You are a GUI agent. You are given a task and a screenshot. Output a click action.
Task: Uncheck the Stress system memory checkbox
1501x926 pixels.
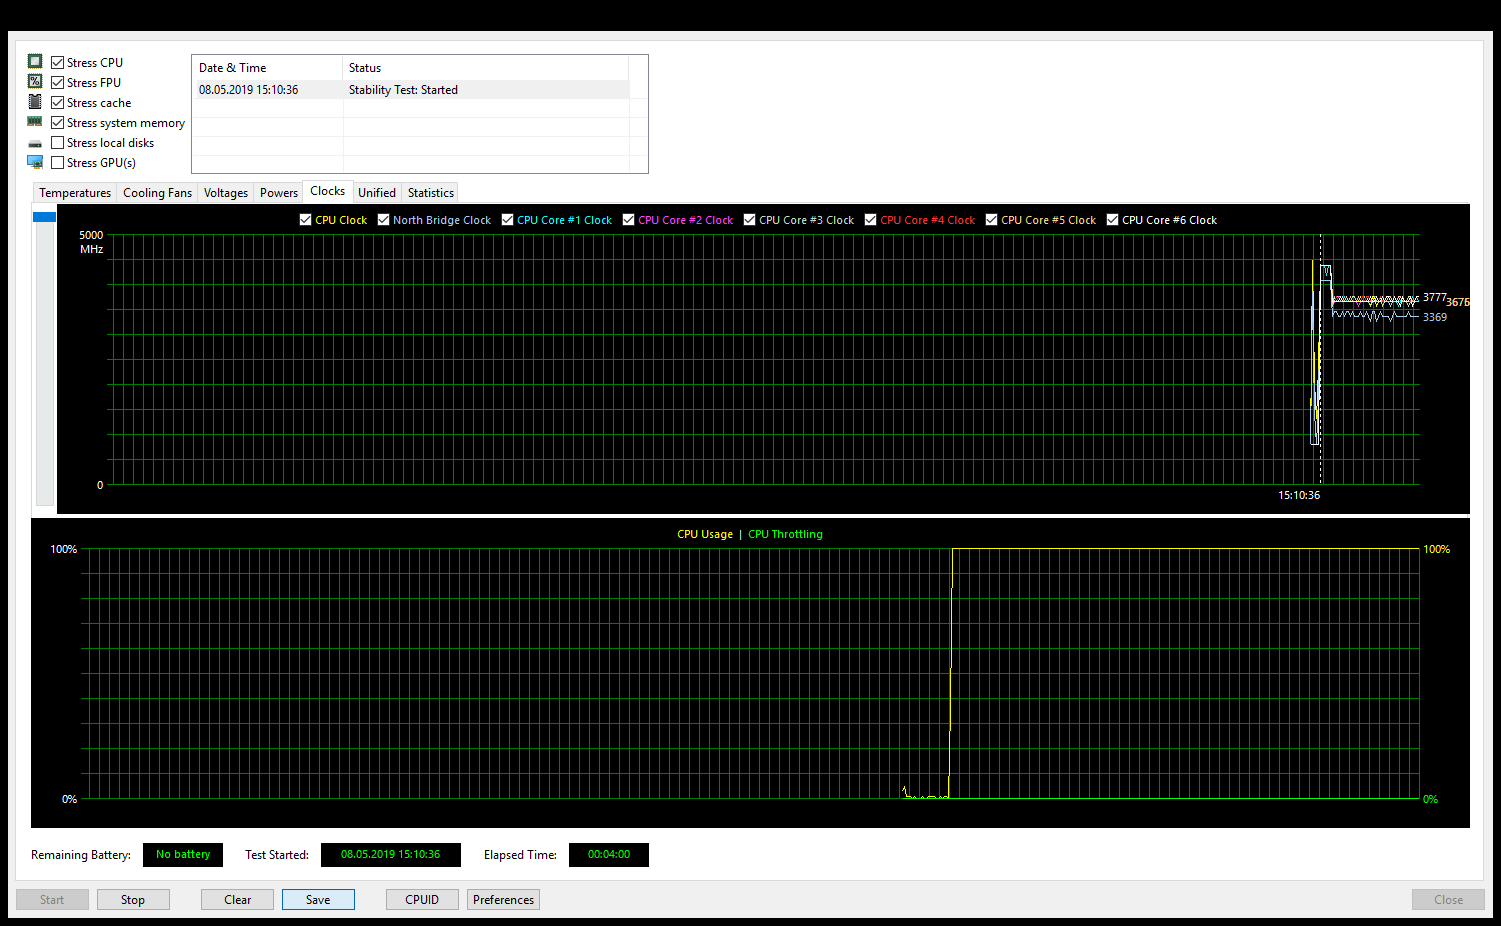click(57, 121)
